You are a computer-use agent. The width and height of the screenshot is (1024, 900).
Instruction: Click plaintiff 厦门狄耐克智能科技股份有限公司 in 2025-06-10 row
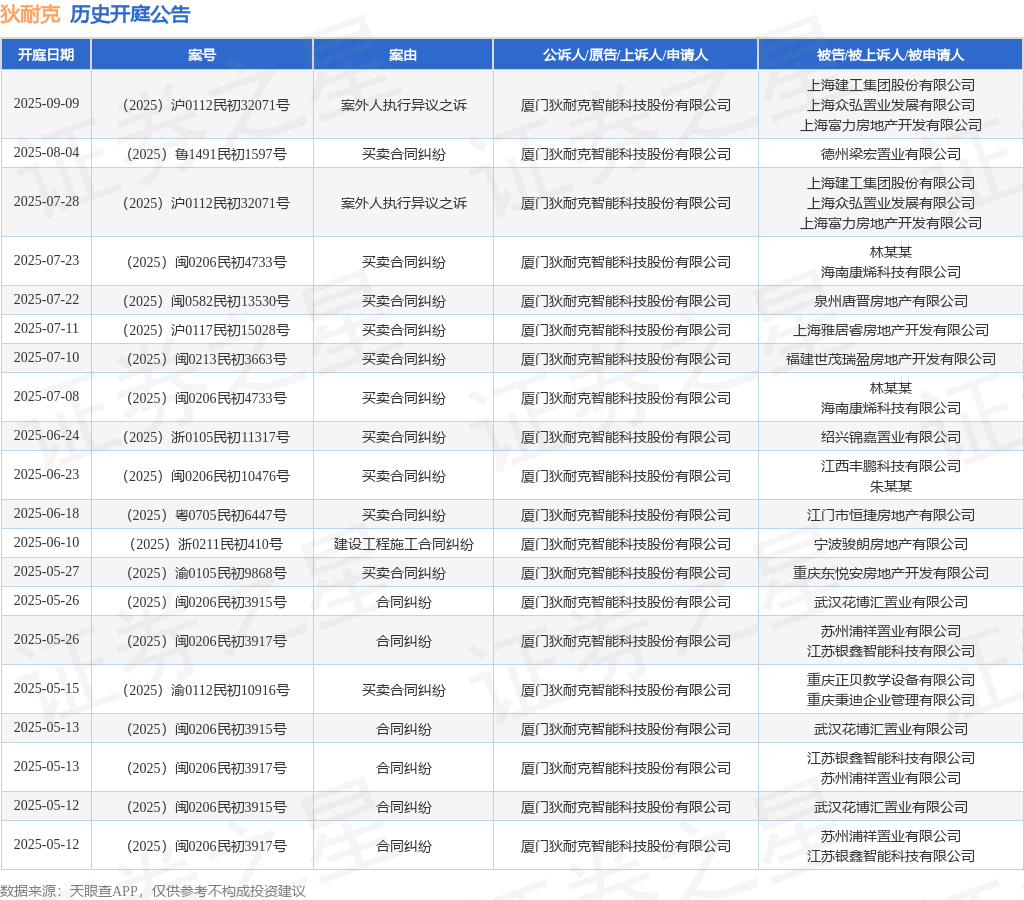tap(626, 544)
